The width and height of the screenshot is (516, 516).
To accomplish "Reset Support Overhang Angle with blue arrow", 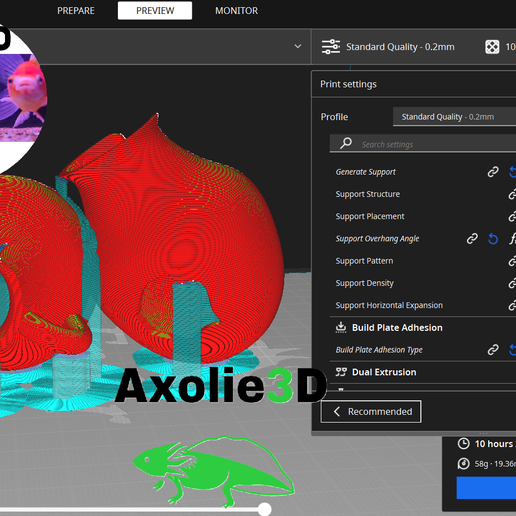I will click(493, 239).
